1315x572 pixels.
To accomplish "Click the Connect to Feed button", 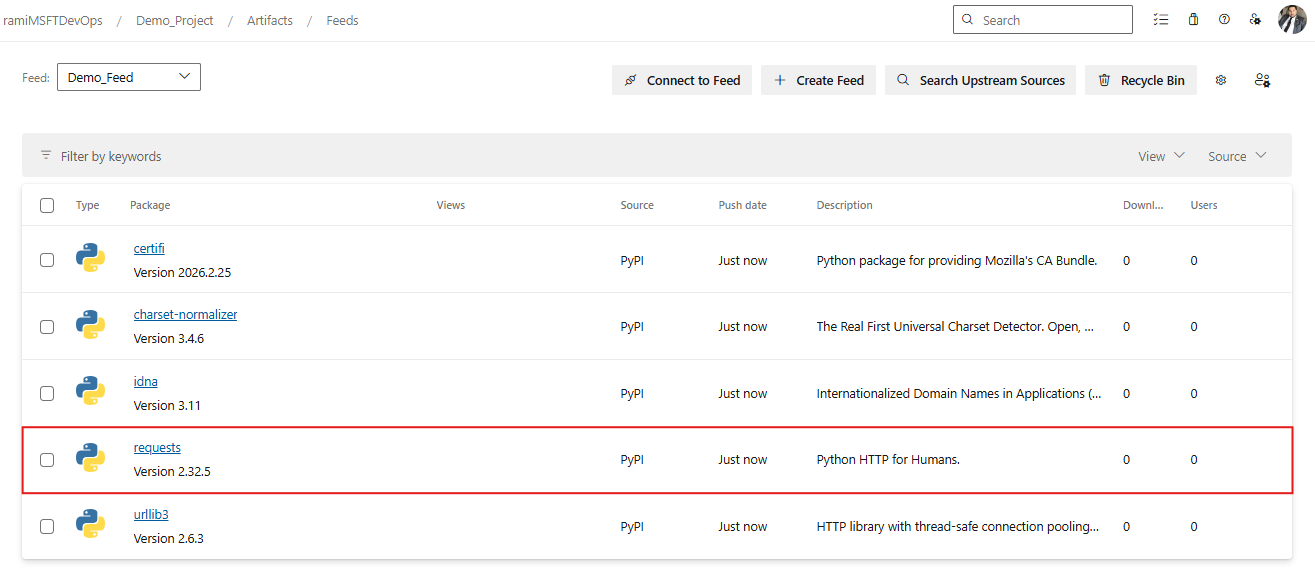I will (682, 80).
